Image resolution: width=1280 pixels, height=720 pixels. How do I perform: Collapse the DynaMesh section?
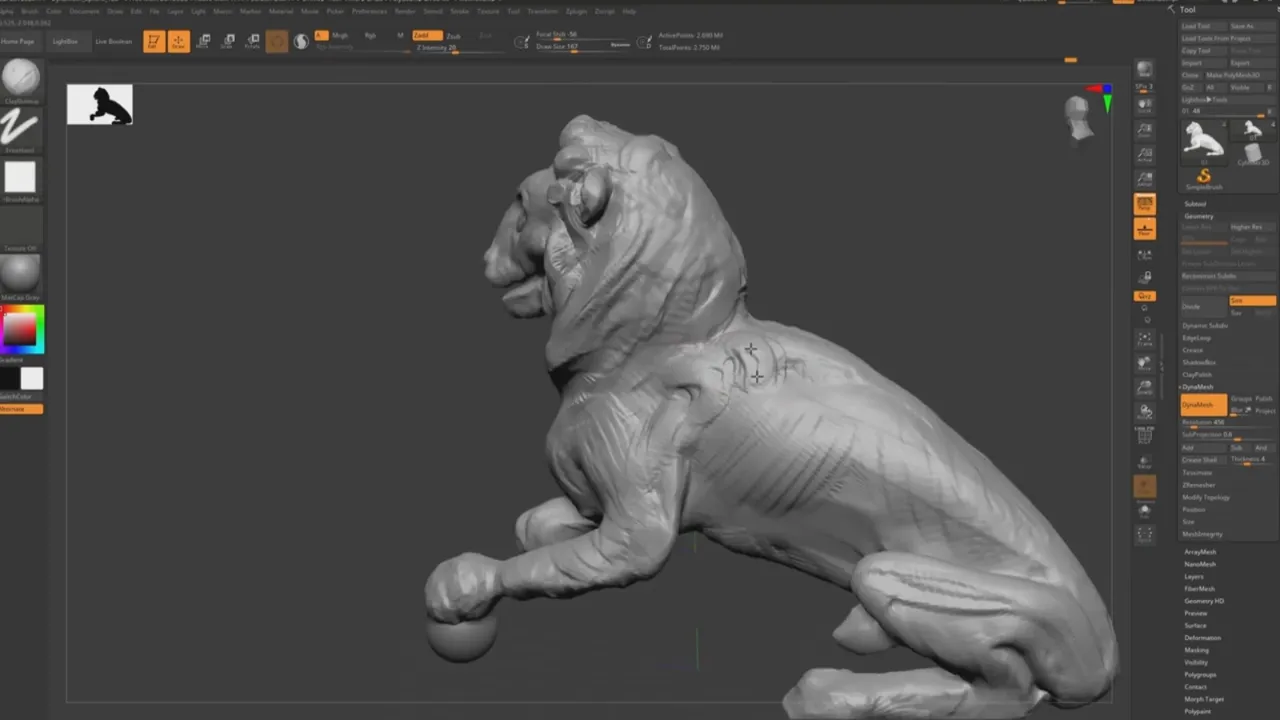1198,387
